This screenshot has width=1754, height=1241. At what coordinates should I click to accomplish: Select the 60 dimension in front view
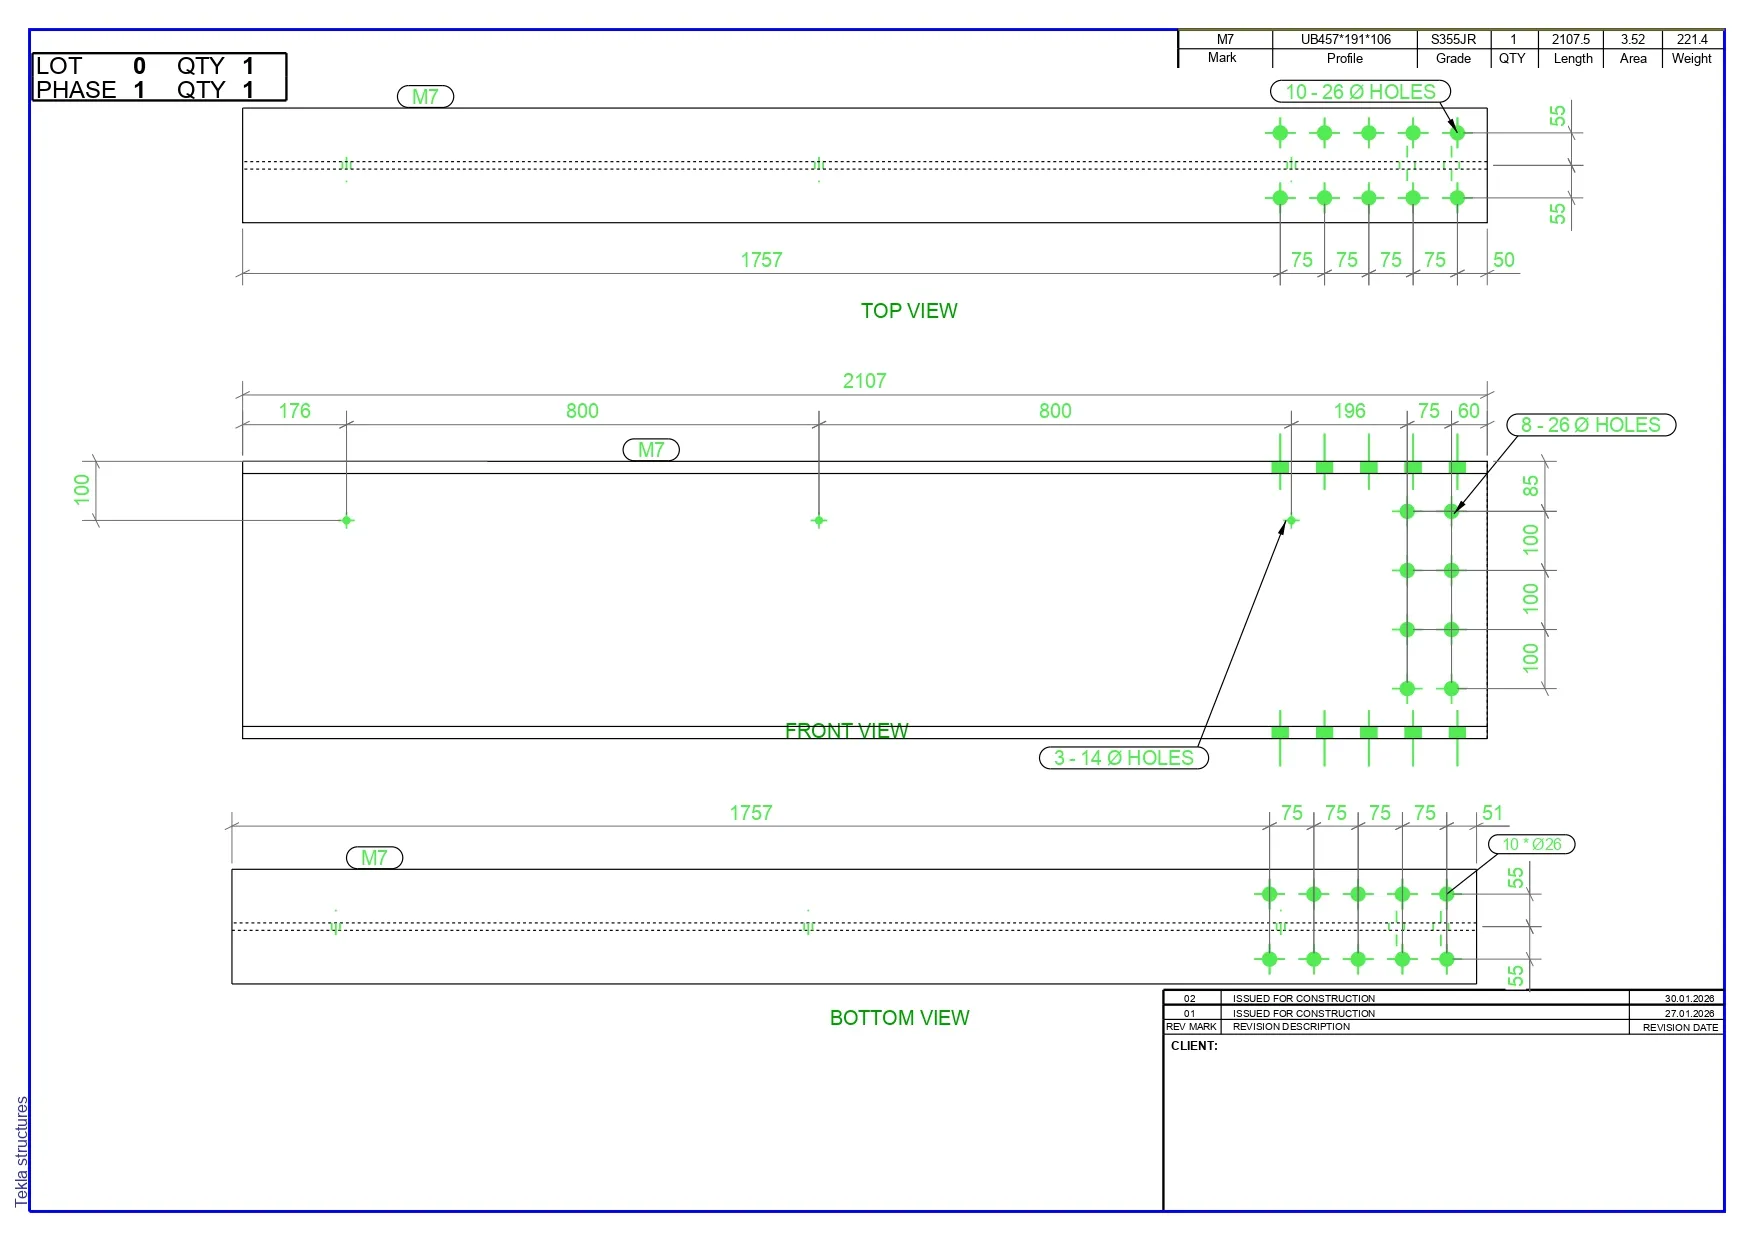tap(1468, 411)
